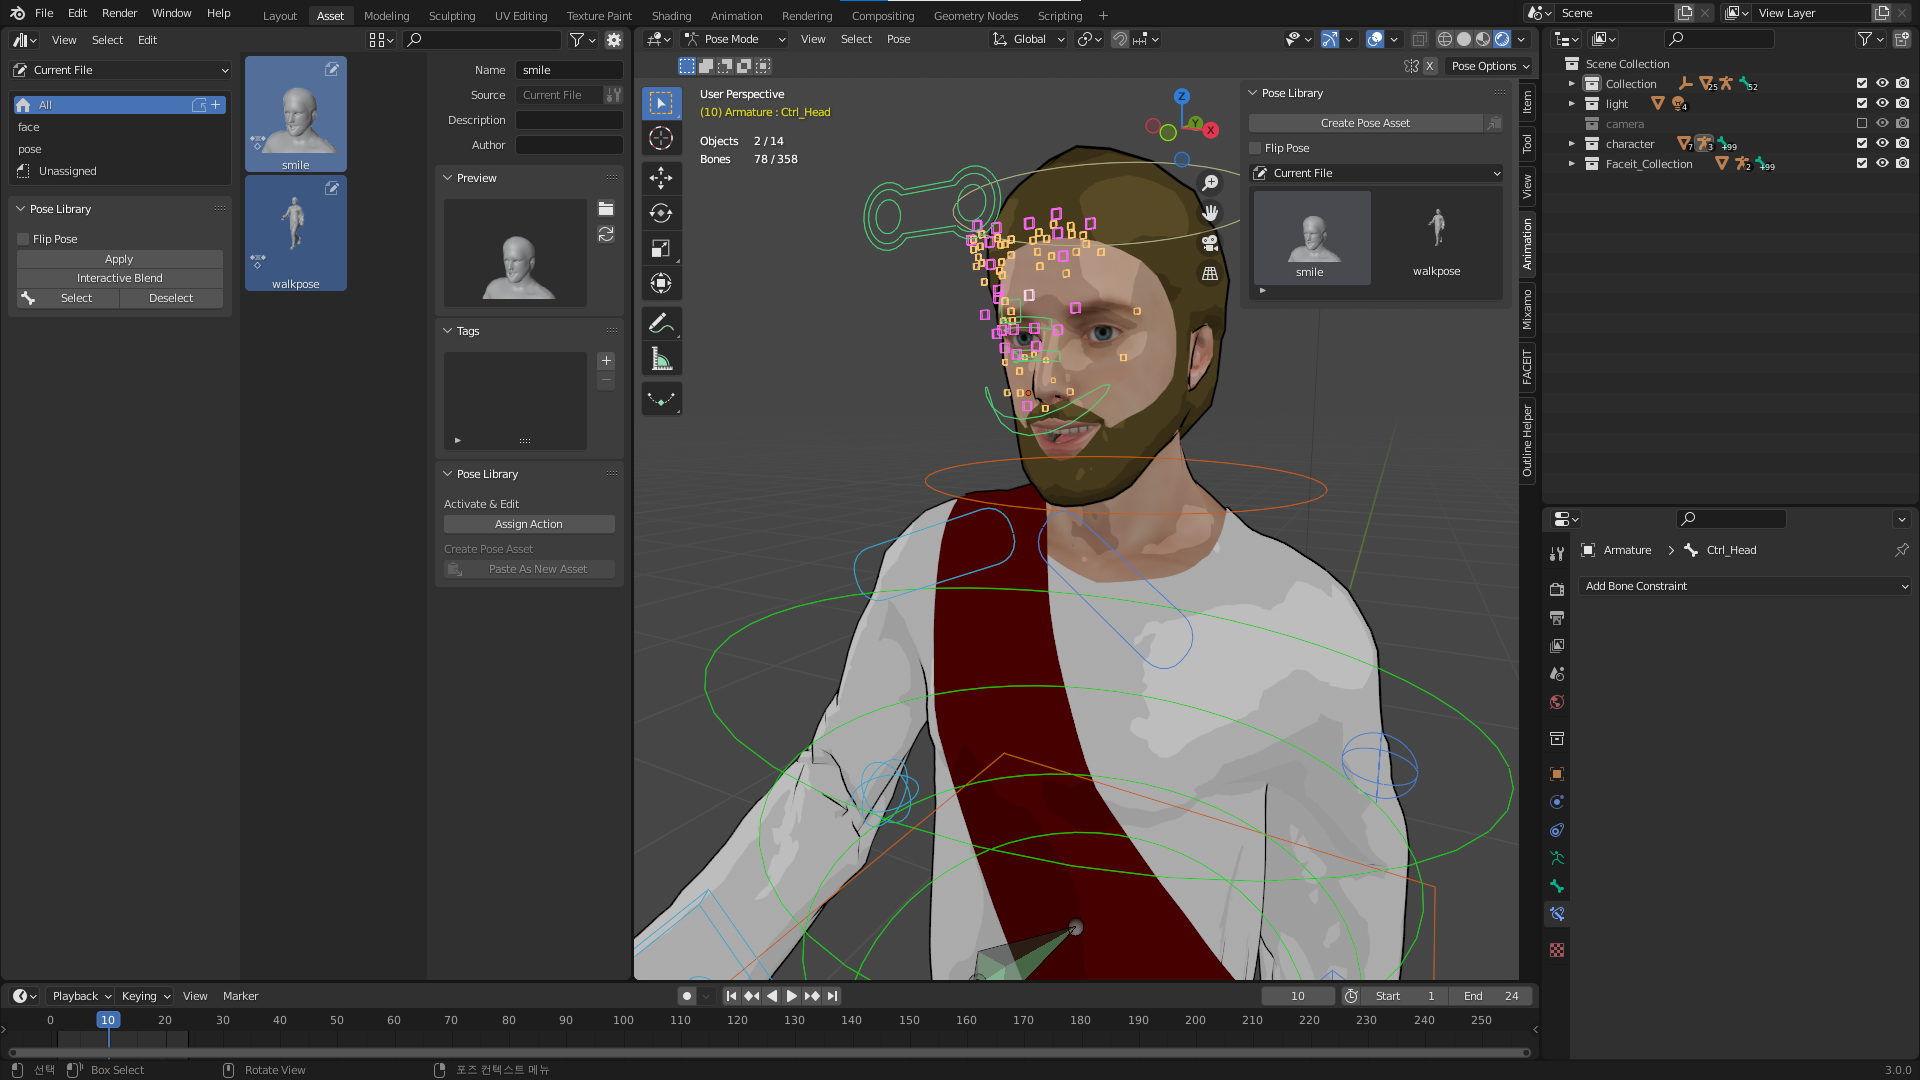1920x1080 pixels.
Task: Select the Move tool
Action: 661,178
